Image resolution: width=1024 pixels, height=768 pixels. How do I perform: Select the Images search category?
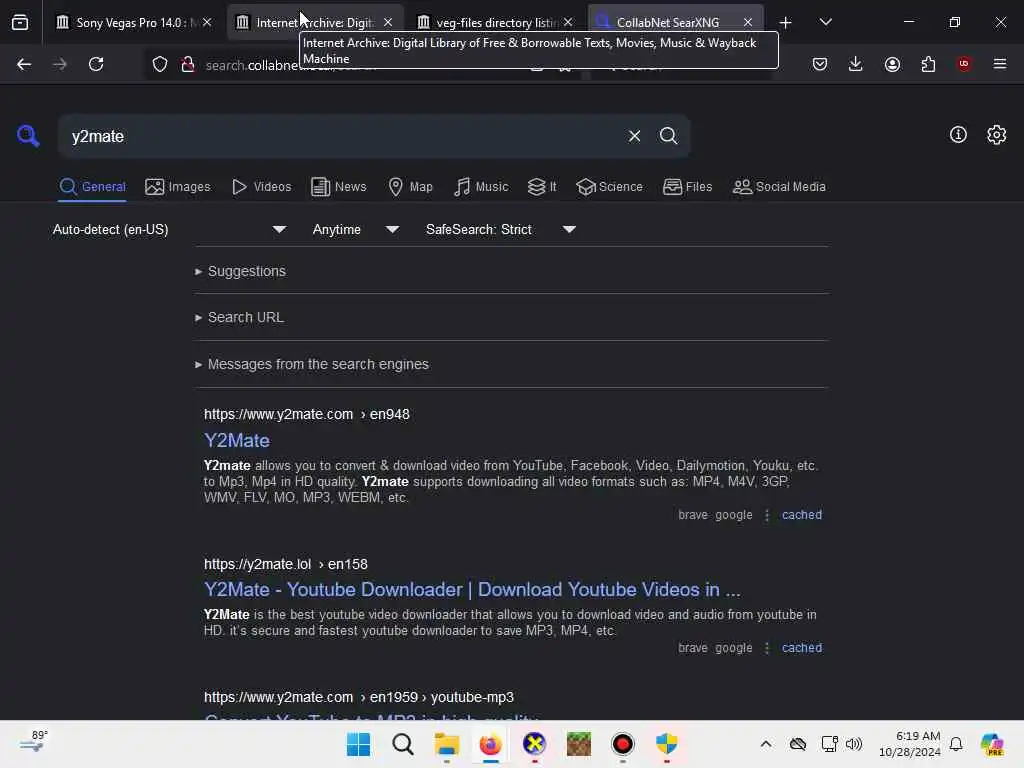tap(178, 187)
